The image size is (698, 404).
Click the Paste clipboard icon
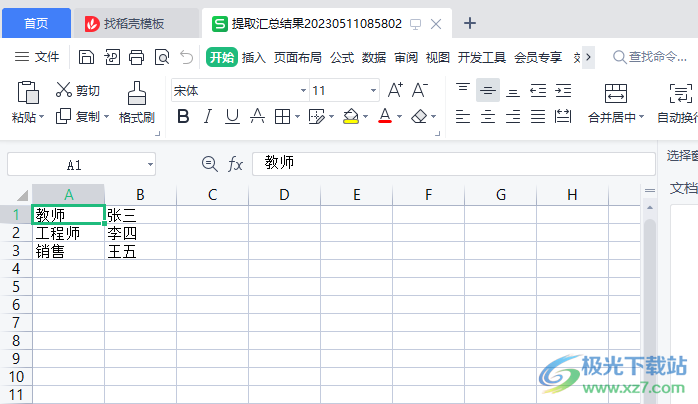click(28, 93)
